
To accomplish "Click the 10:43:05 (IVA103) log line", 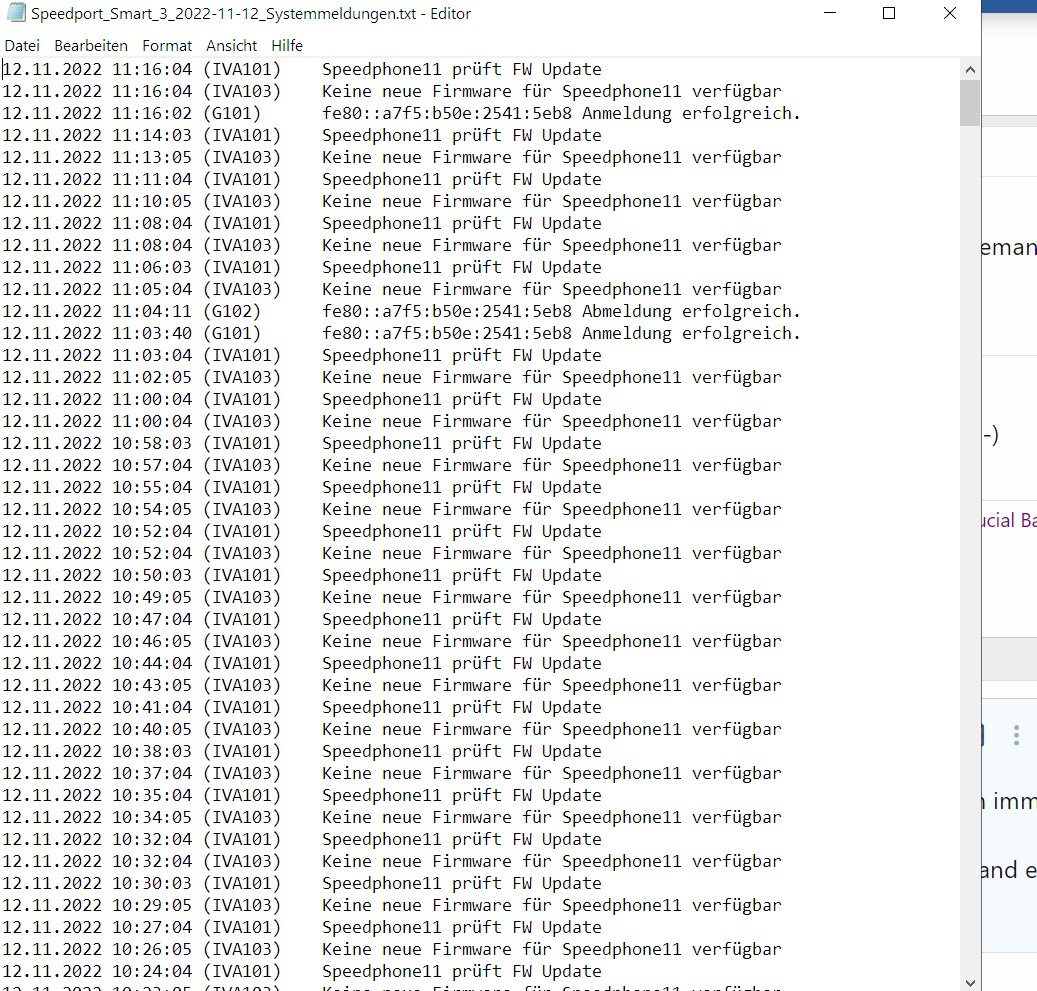I will (392, 685).
